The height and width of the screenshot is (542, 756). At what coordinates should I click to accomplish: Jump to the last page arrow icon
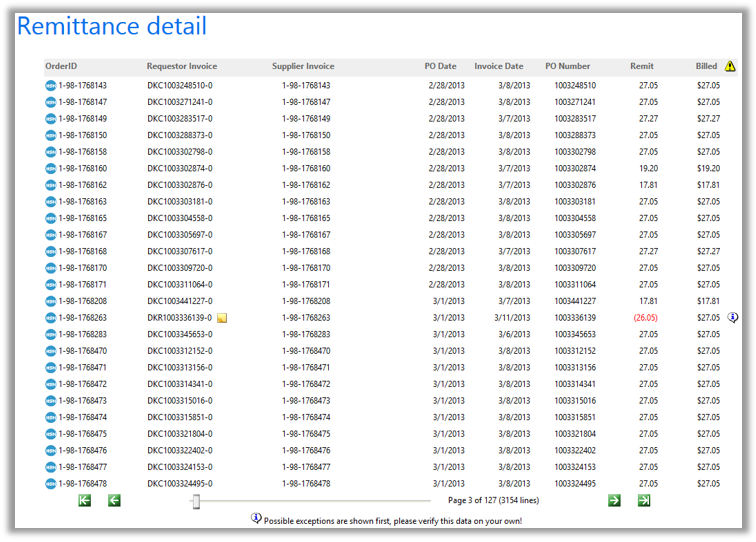click(x=644, y=501)
